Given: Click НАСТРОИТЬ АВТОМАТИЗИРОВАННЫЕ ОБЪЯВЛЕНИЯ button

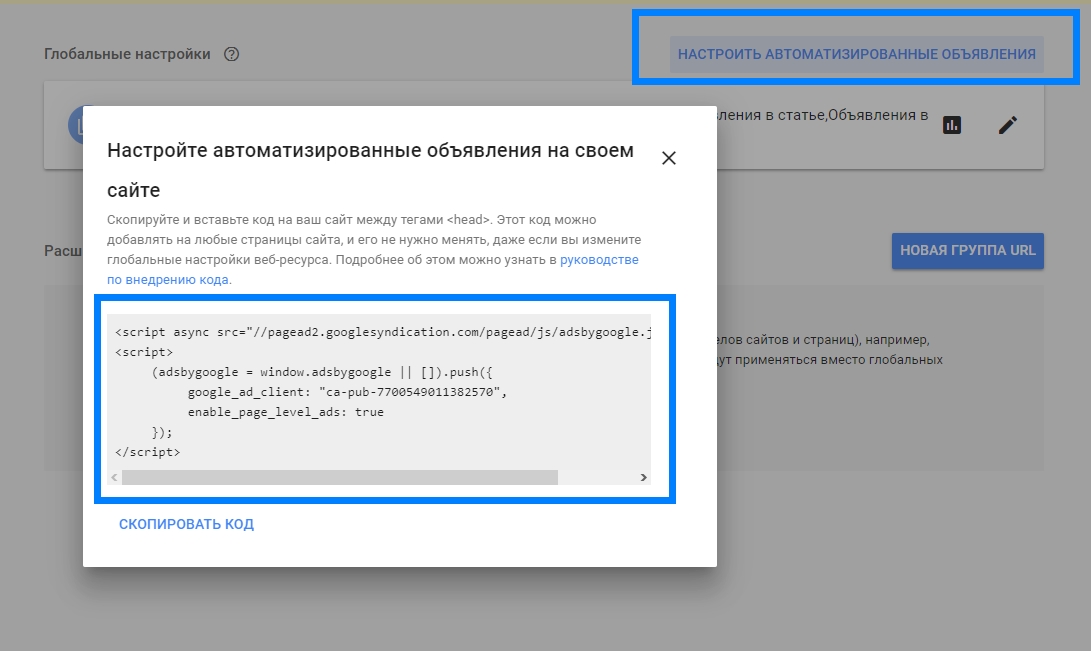Looking at the screenshot, I should 857,54.
